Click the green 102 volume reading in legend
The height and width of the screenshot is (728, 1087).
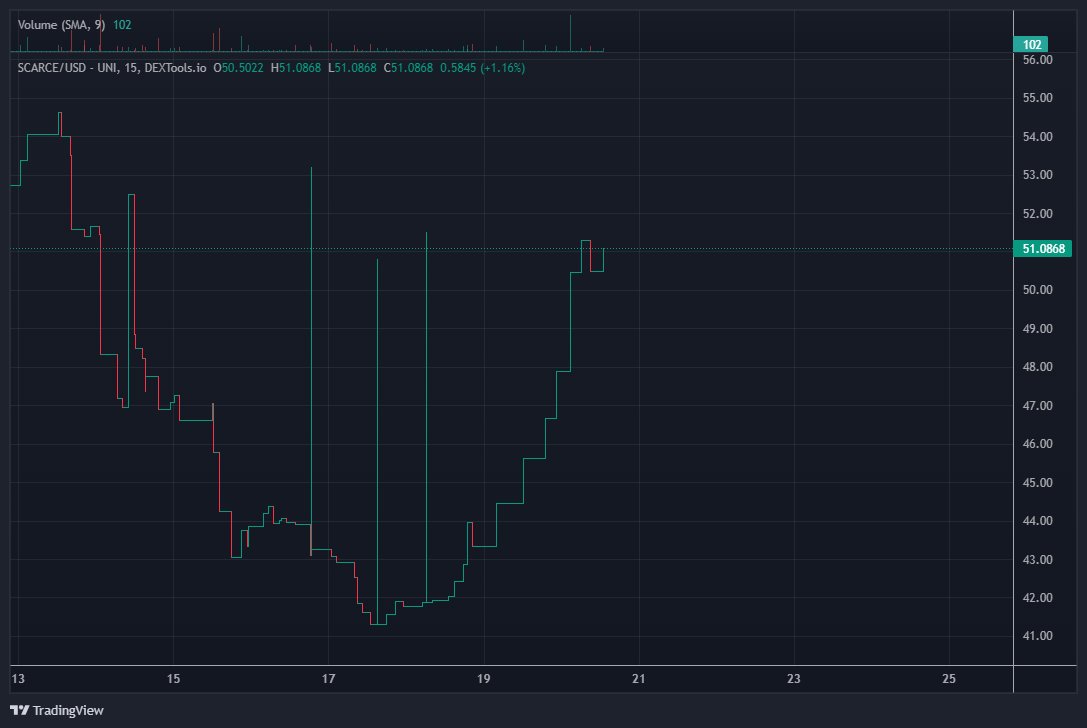[x=121, y=25]
